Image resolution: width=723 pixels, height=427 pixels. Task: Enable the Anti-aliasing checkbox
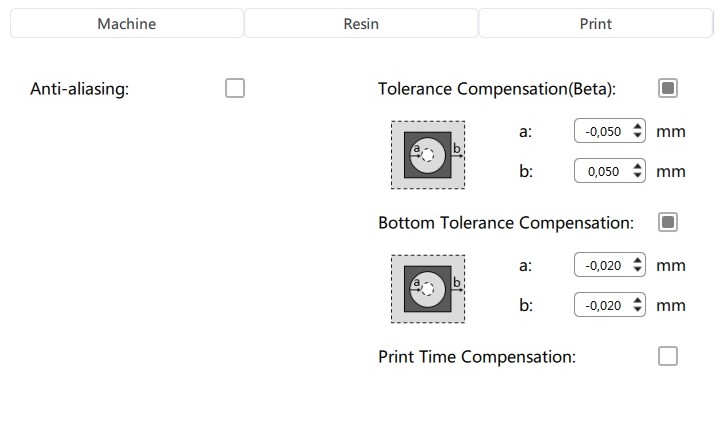(235, 88)
